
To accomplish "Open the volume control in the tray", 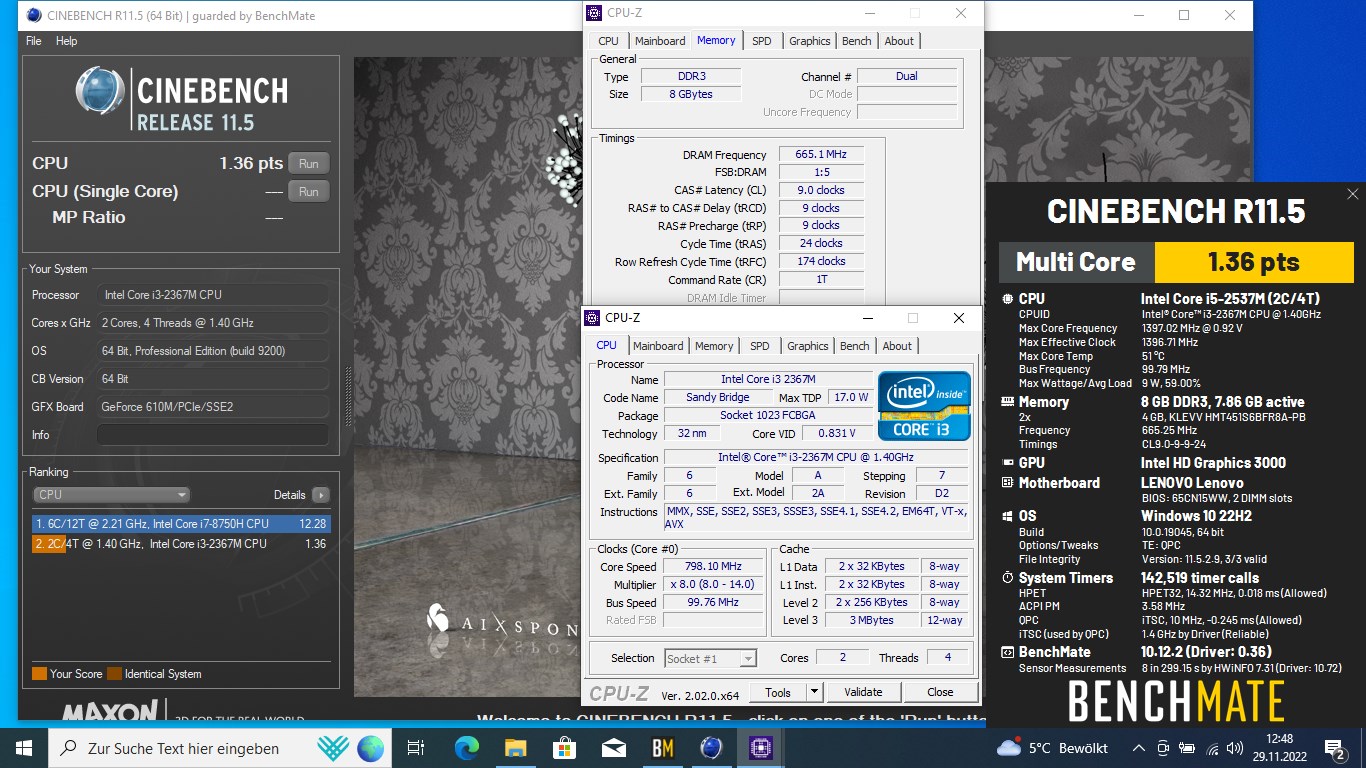I will pyautogui.click(x=1237, y=748).
